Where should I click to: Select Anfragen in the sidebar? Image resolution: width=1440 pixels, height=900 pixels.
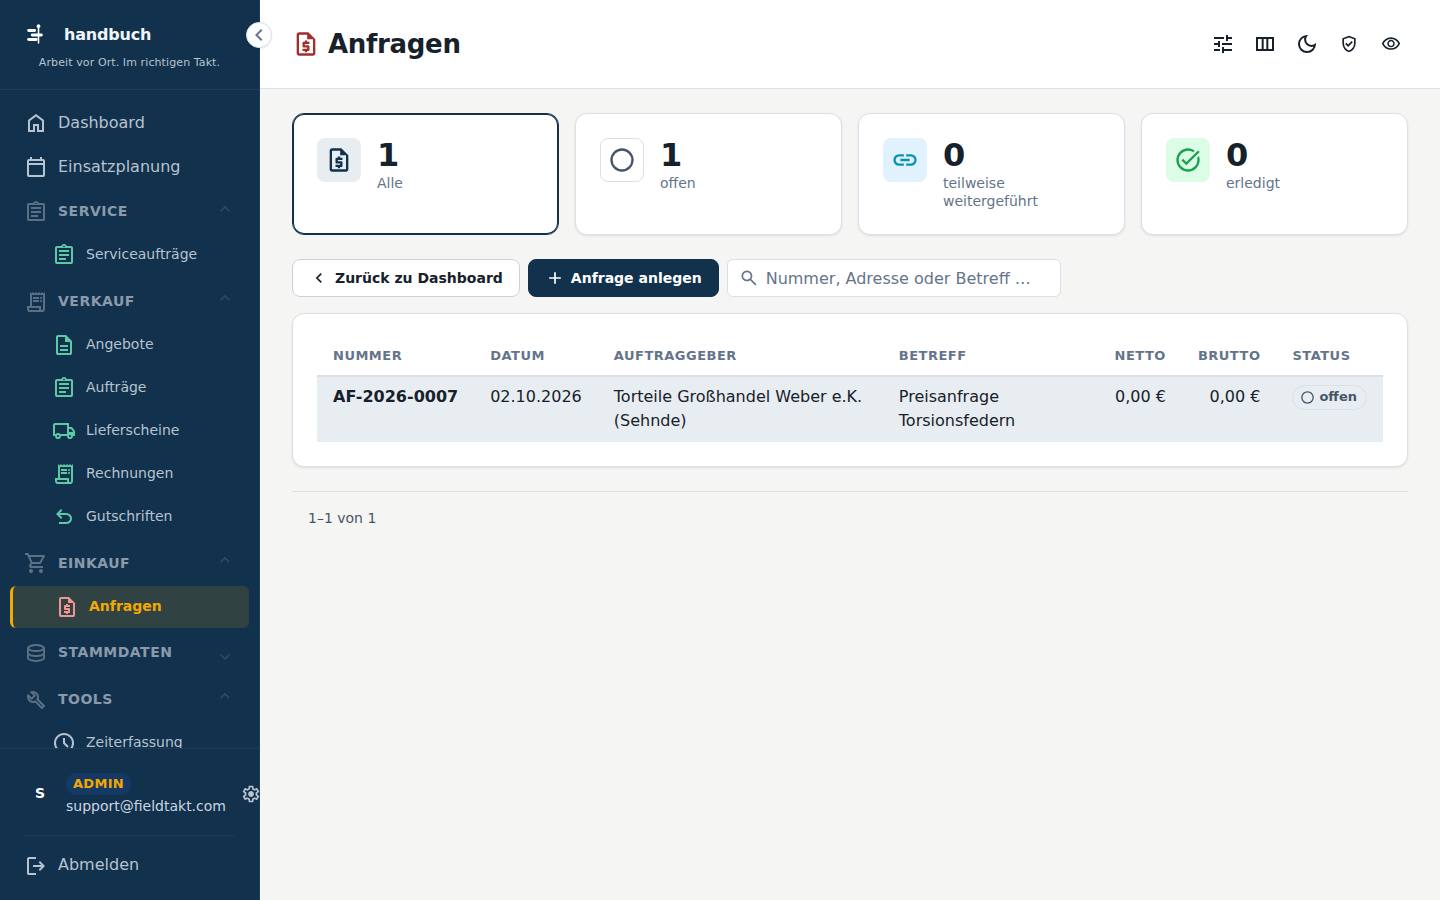(130, 606)
